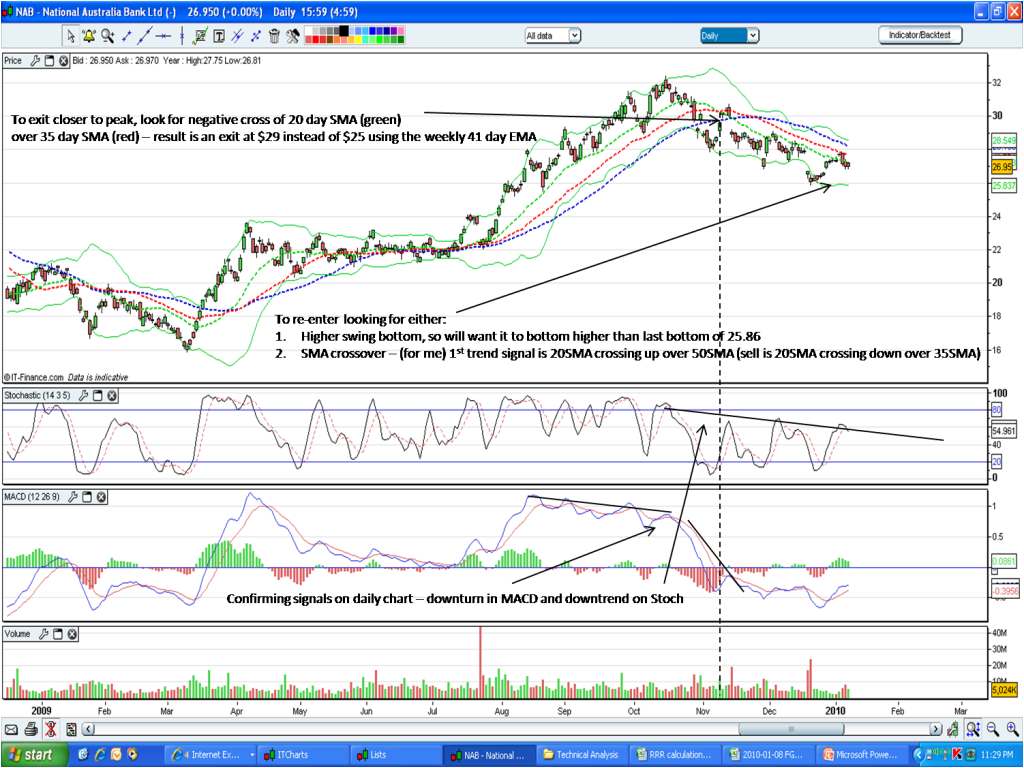Click the chart horizontal scrollbar thumb

pos(792,729)
